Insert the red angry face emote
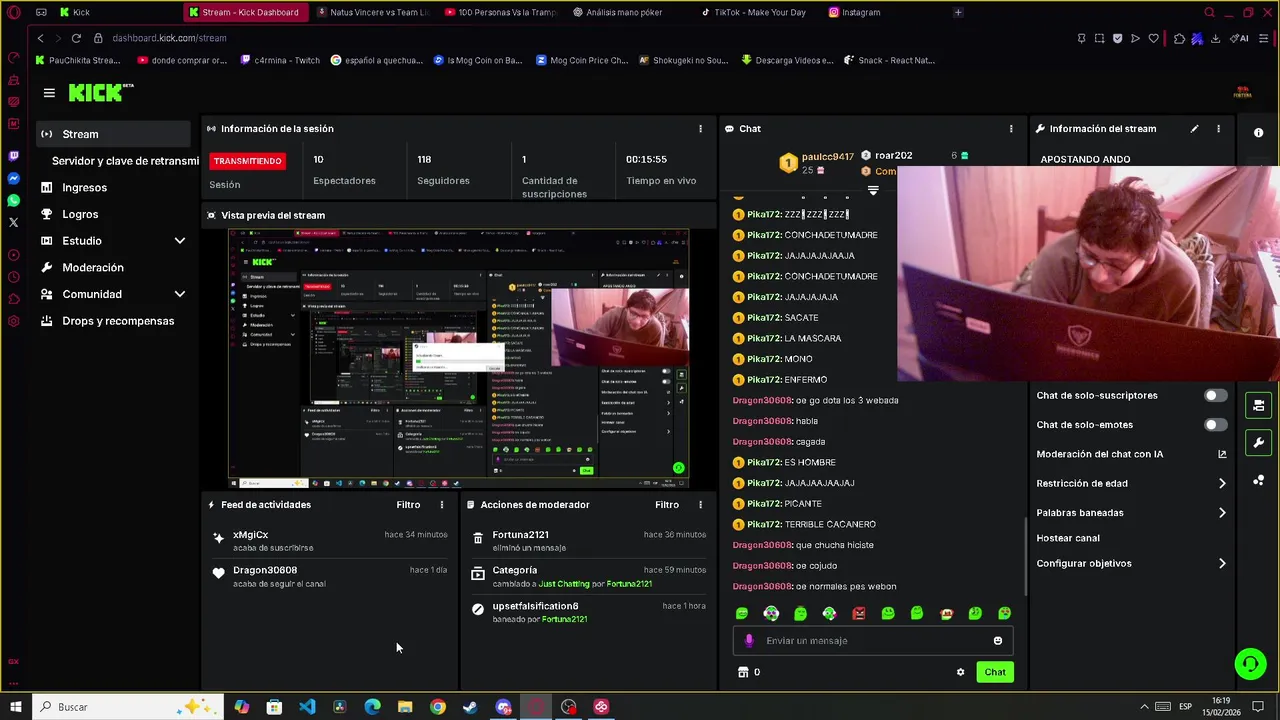The height and width of the screenshot is (720, 1280). click(x=858, y=613)
